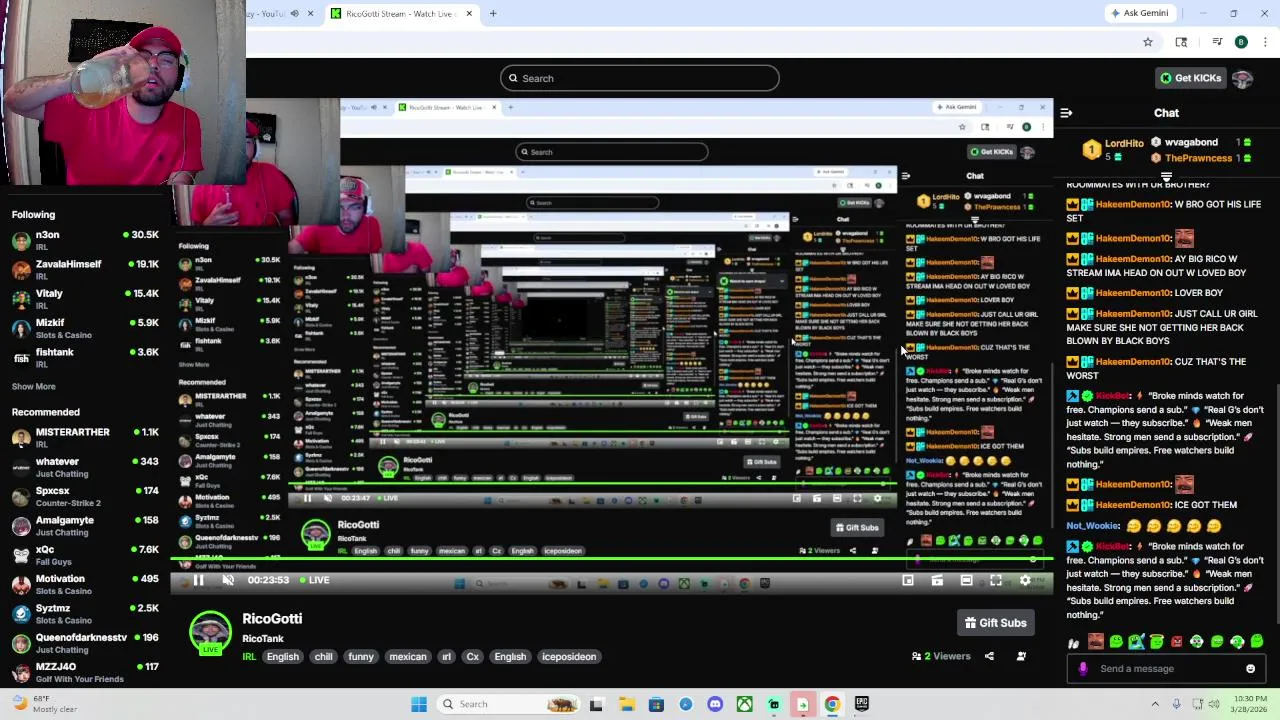Unmute the stream with the speaker icon
The image size is (1280, 720).
228,580
